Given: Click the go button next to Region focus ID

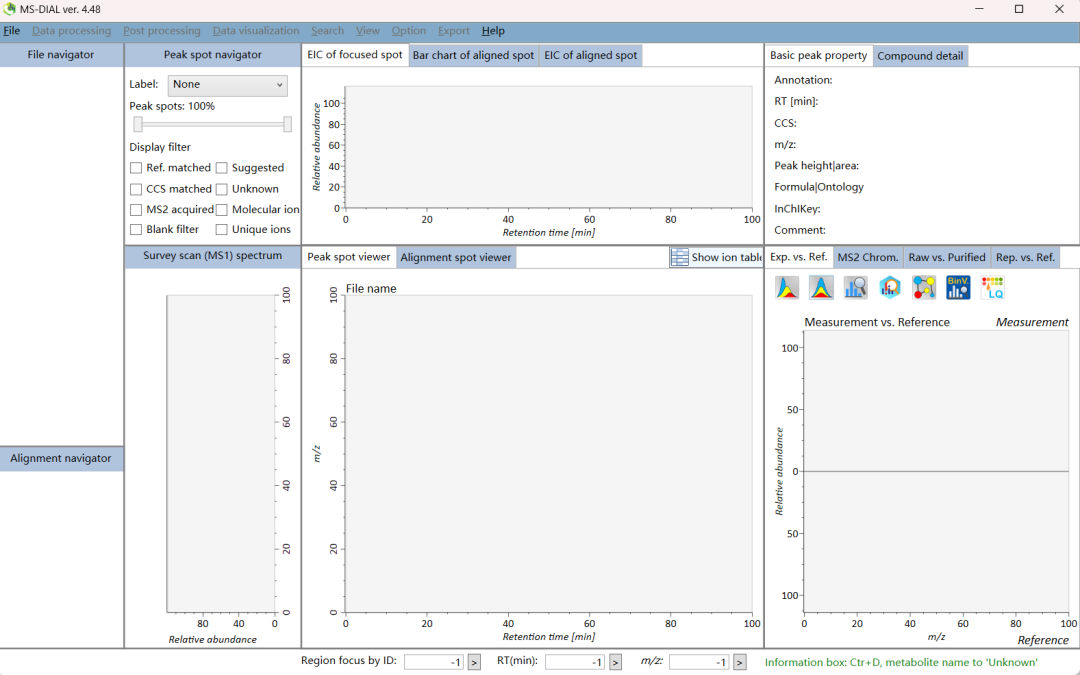Looking at the screenshot, I should coord(475,662).
